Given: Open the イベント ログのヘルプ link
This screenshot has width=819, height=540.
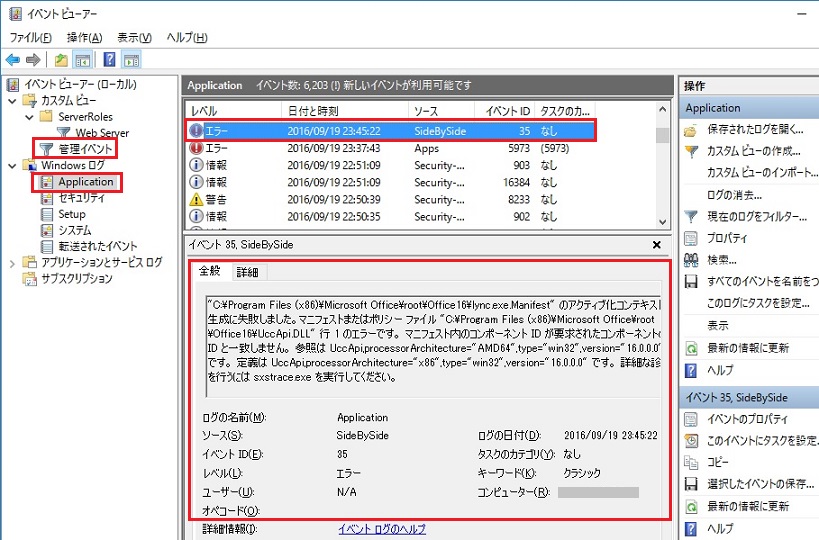Looking at the screenshot, I should click(382, 529).
